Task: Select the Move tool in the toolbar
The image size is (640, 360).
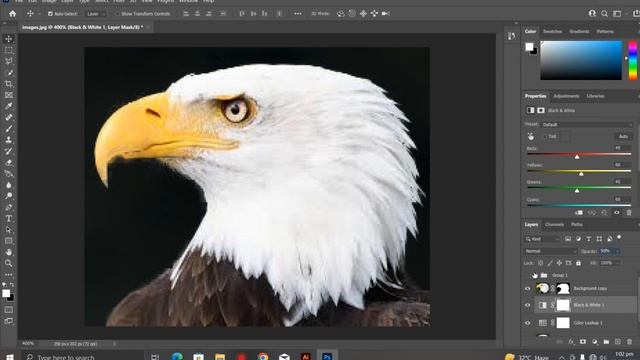Action: pyautogui.click(x=9, y=39)
